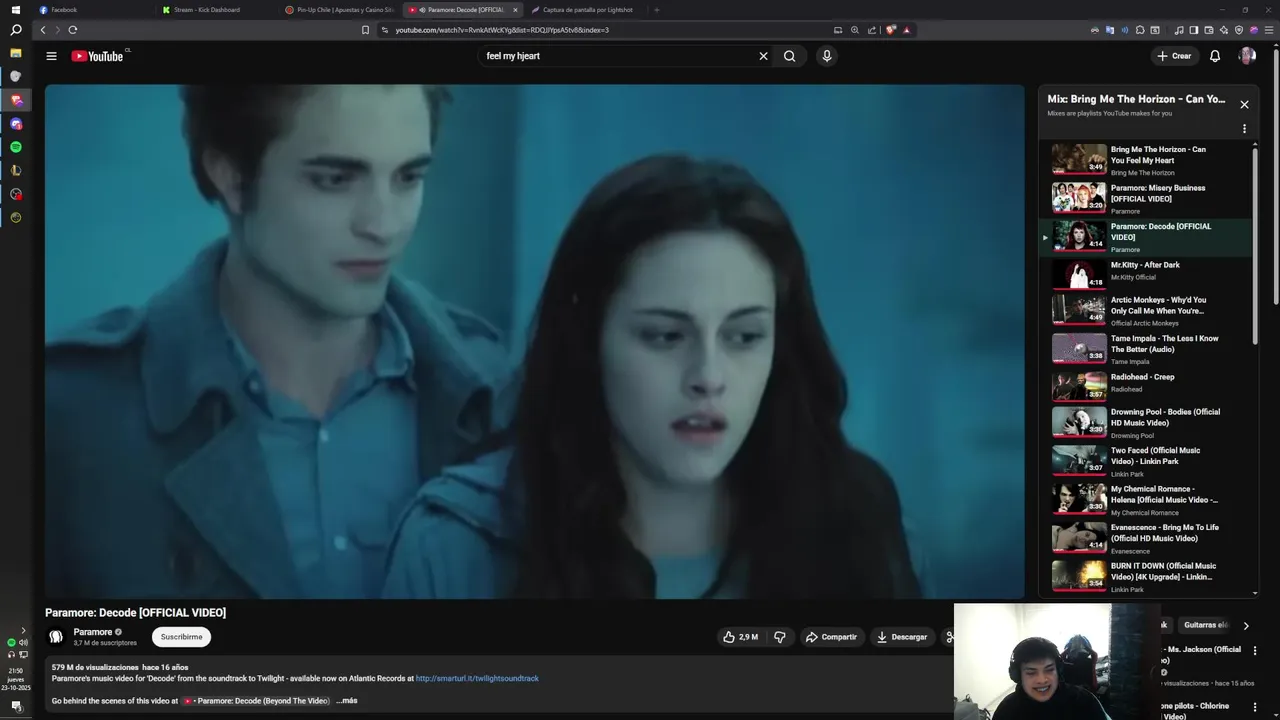Close the Paramore: Decode tab
The height and width of the screenshot is (720, 1280).
click(x=515, y=10)
